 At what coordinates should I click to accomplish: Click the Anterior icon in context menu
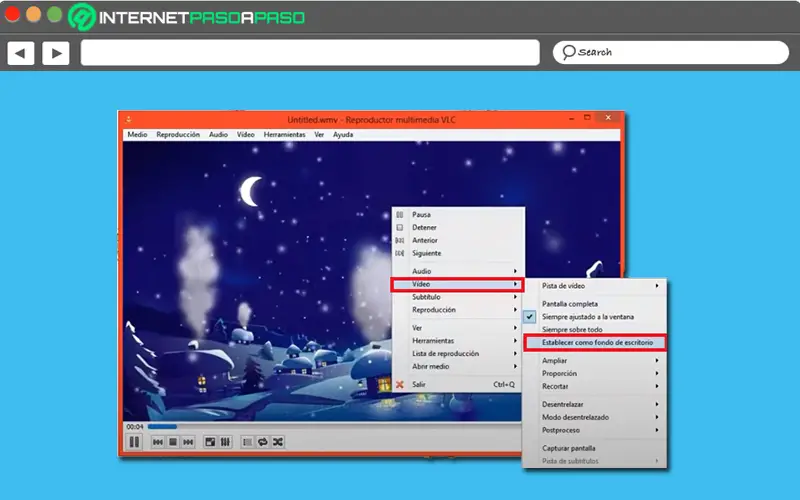tap(400, 240)
